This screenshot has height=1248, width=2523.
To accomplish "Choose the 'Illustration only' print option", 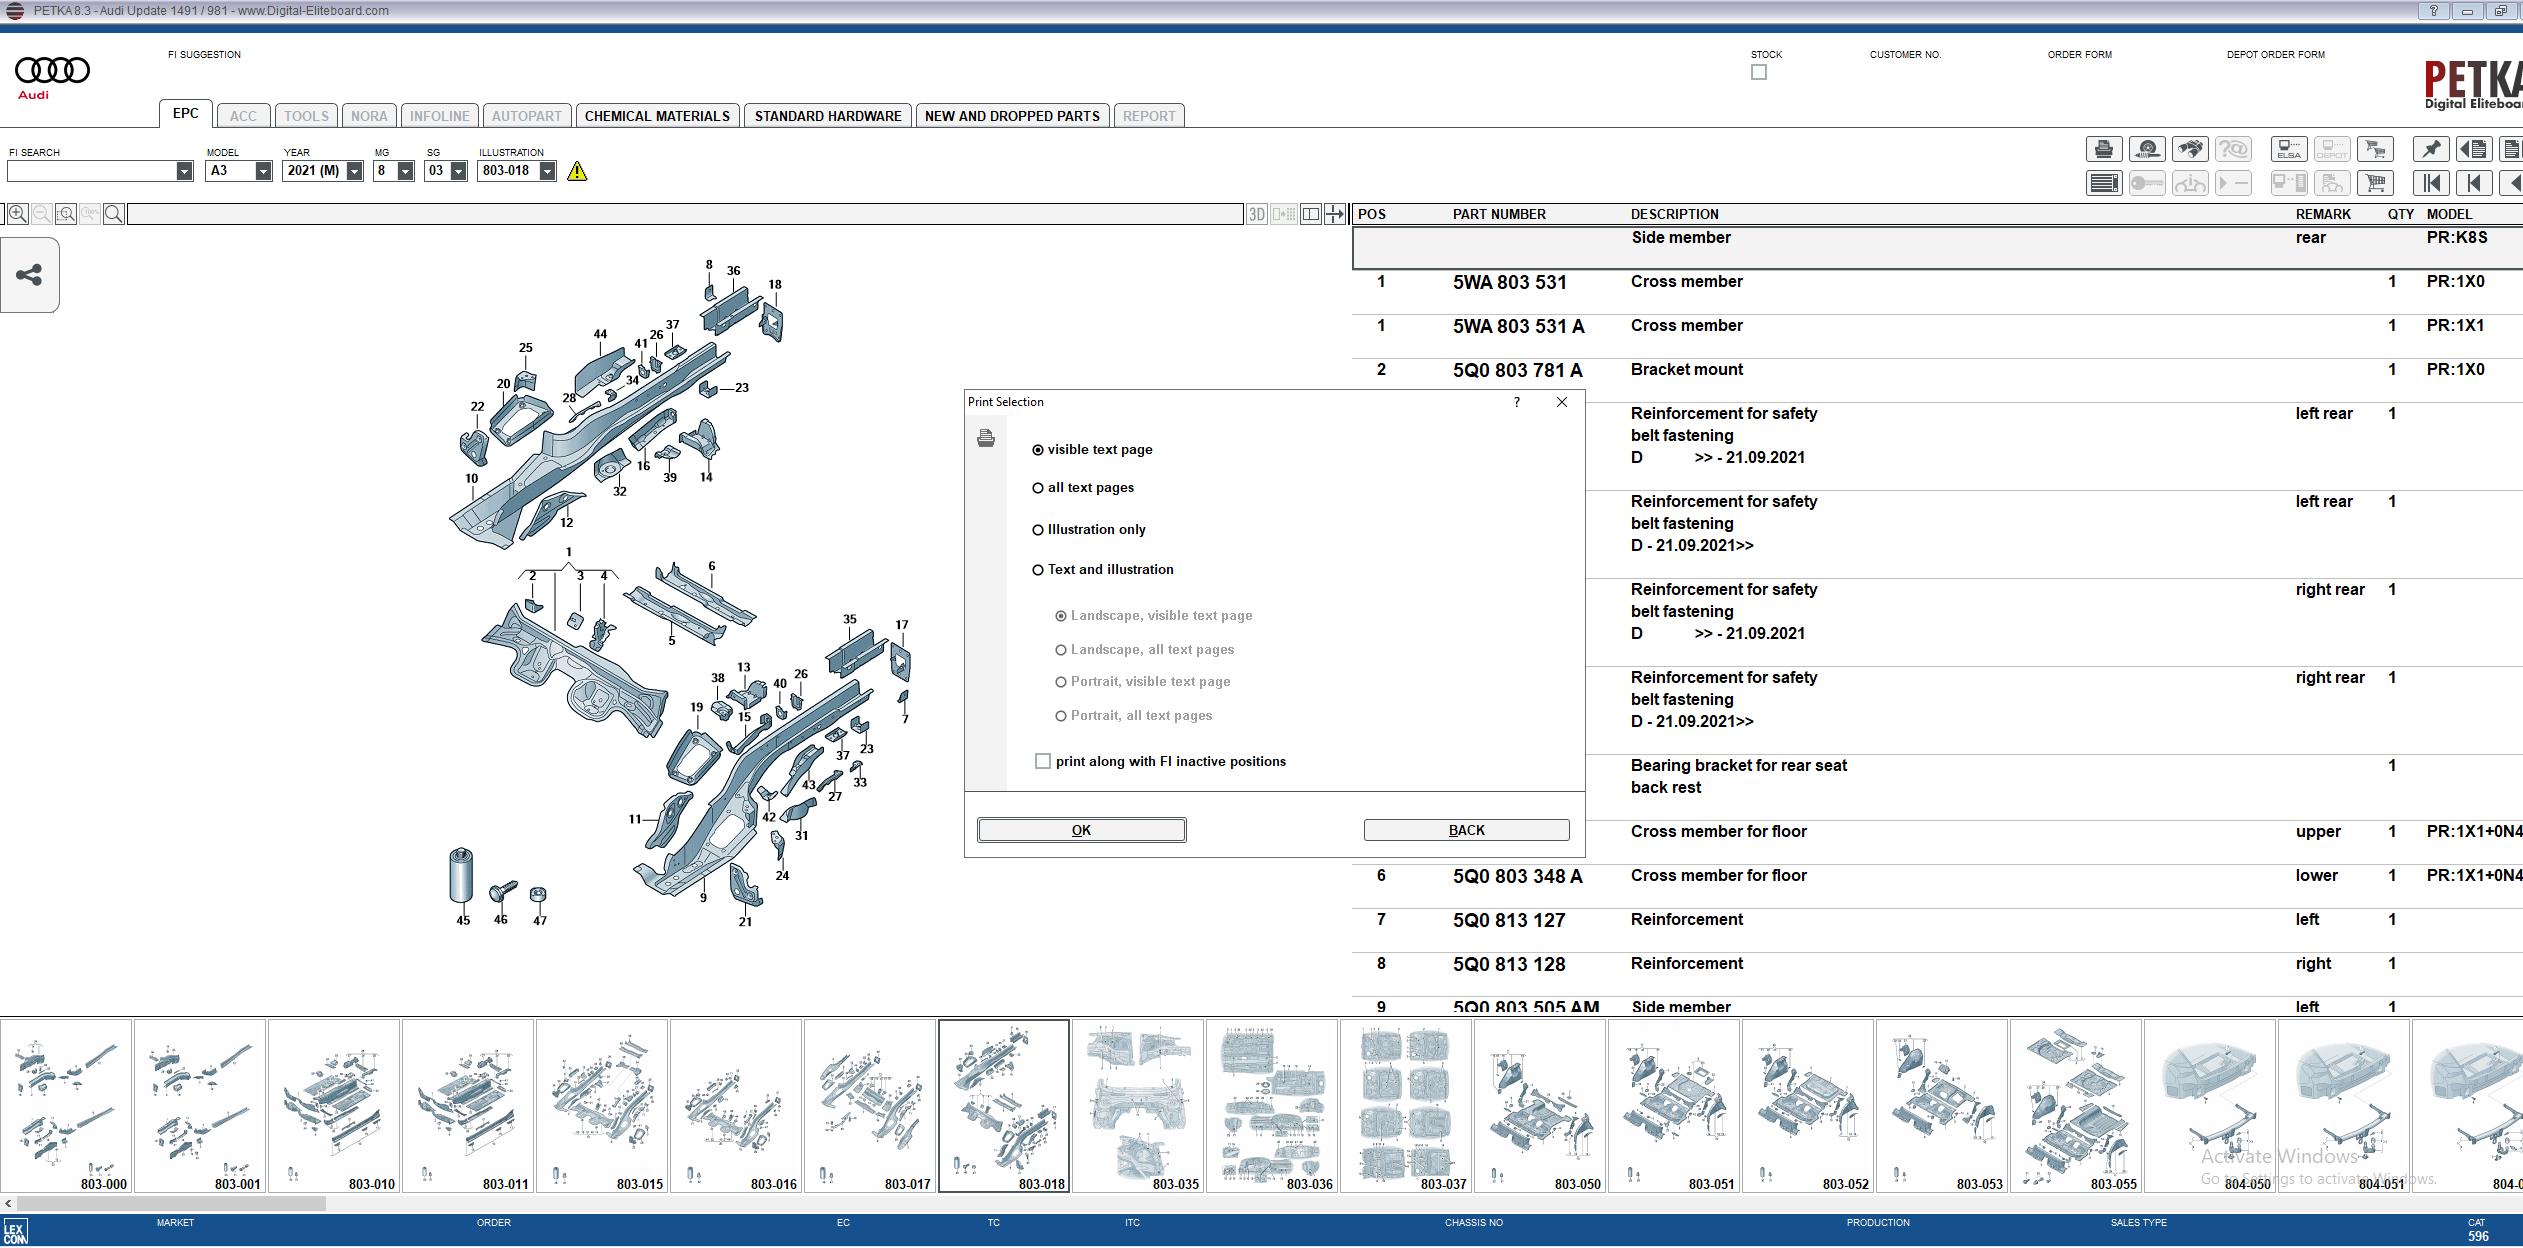I will 1038,530.
